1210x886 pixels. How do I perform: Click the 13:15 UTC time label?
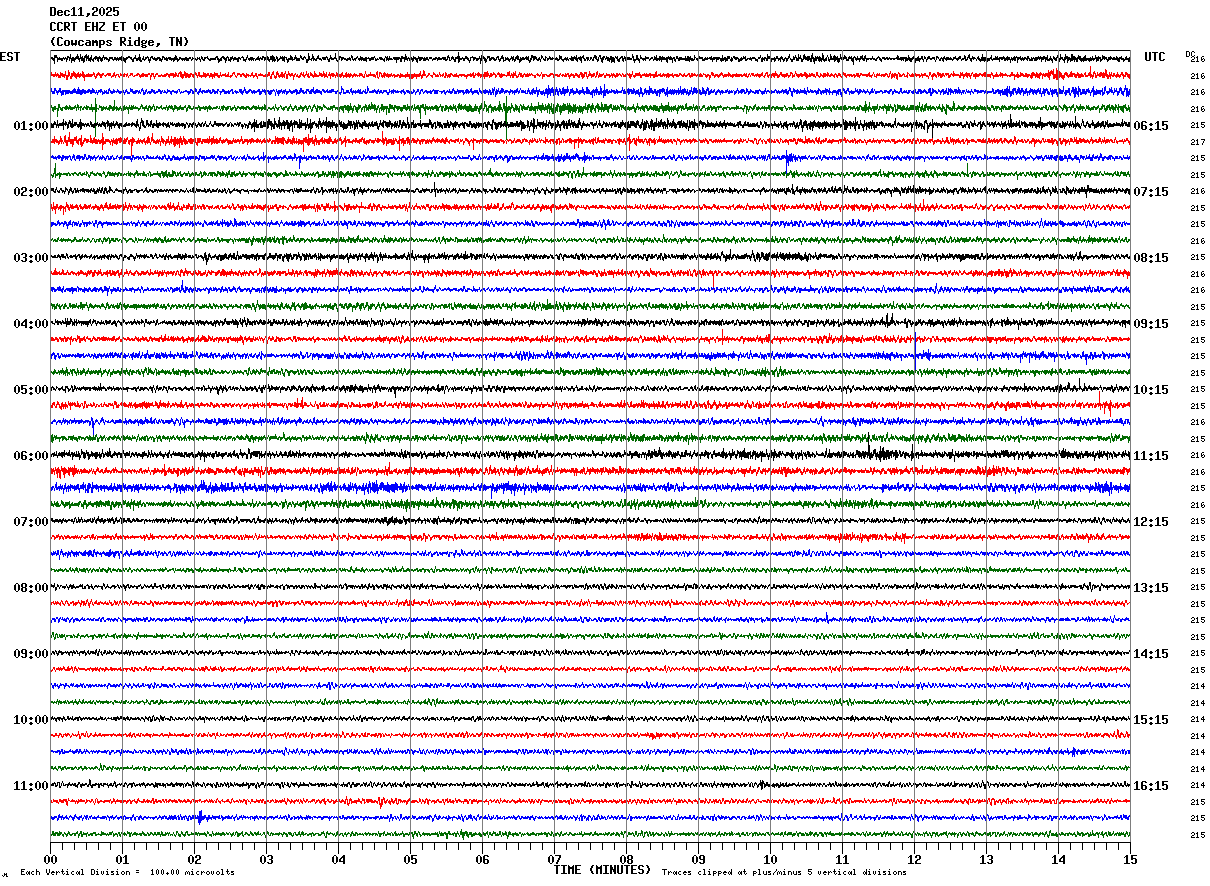click(x=1151, y=588)
